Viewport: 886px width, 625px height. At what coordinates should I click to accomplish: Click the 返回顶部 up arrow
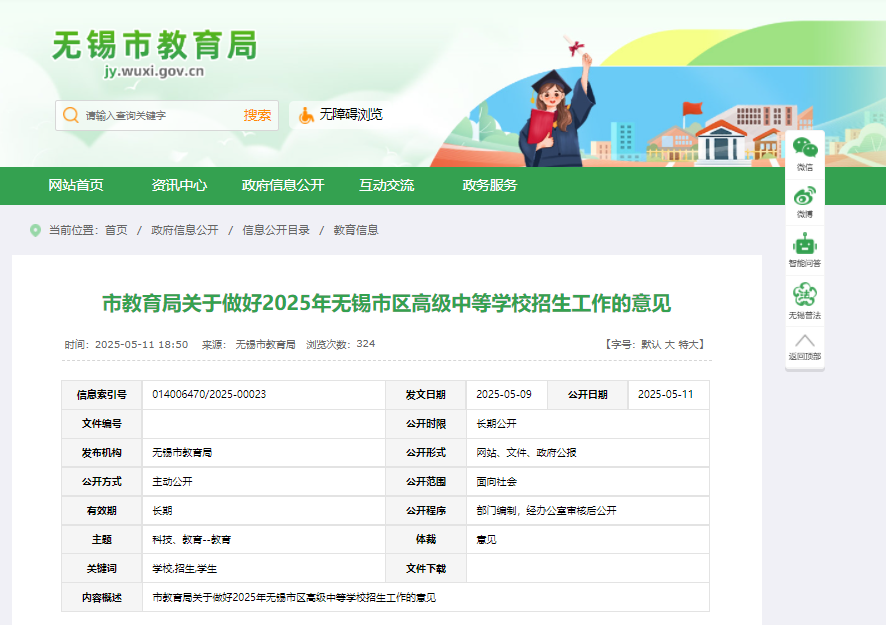[x=804, y=341]
